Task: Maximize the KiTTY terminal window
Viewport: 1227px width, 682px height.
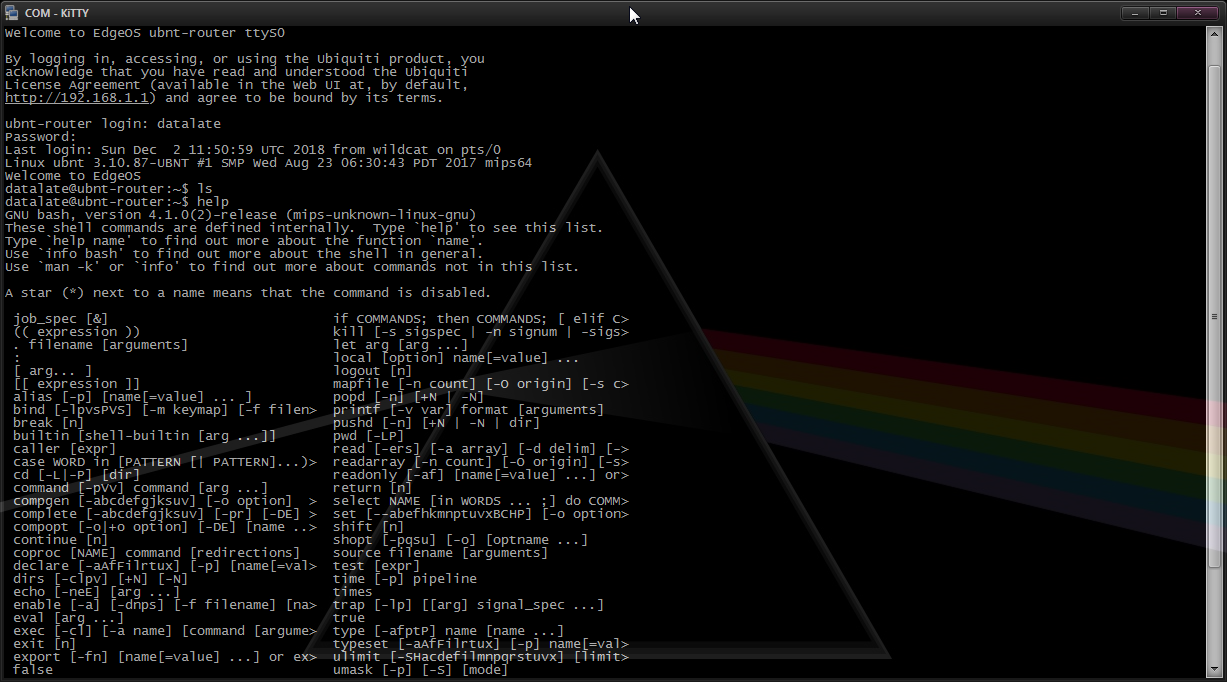Action: point(1164,12)
